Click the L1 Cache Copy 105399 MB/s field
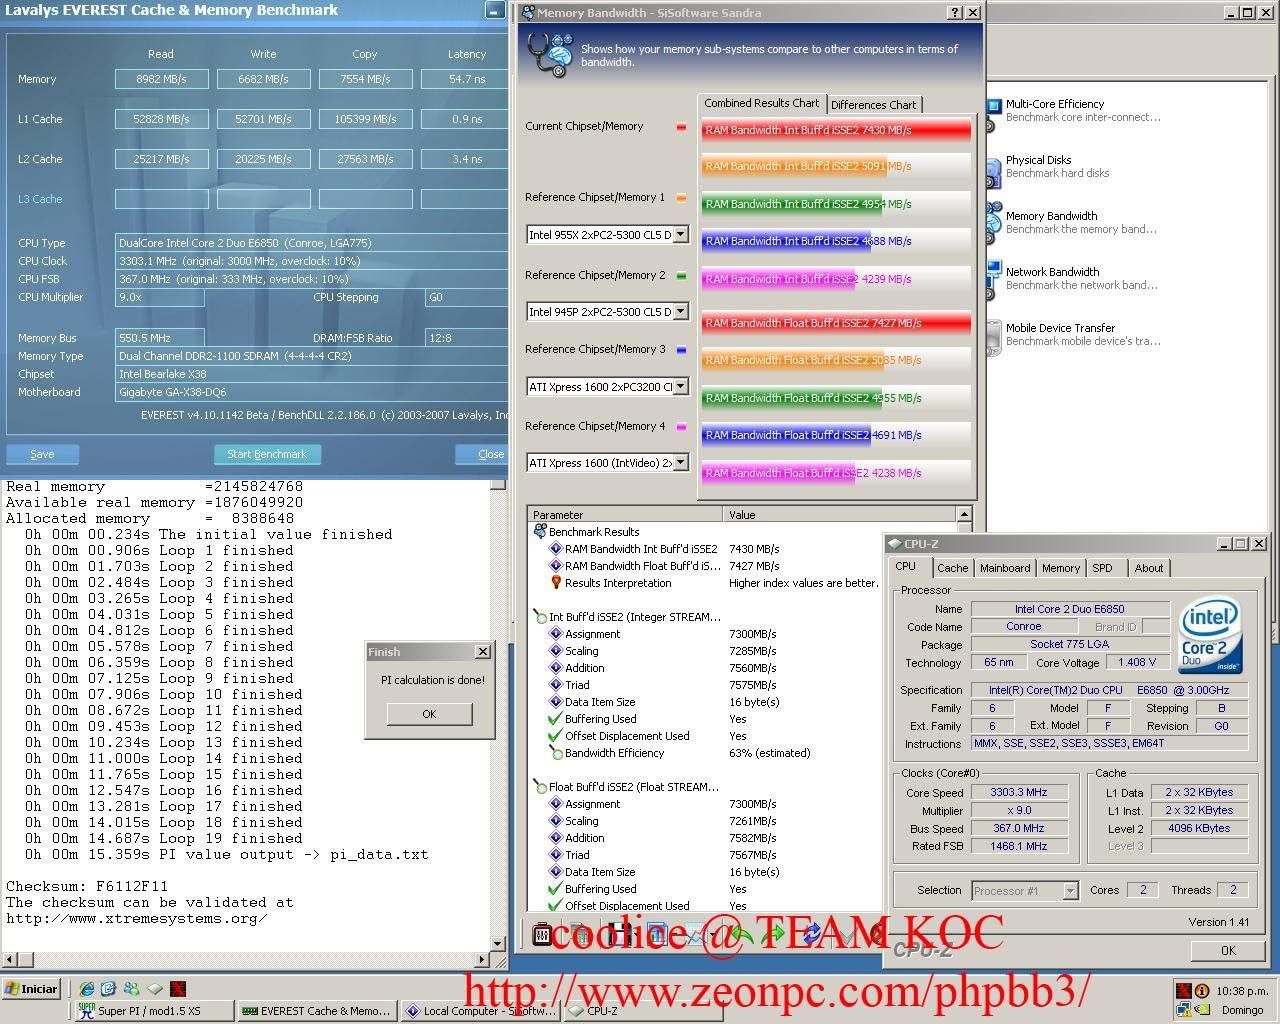The height and width of the screenshot is (1024, 1280). point(365,119)
